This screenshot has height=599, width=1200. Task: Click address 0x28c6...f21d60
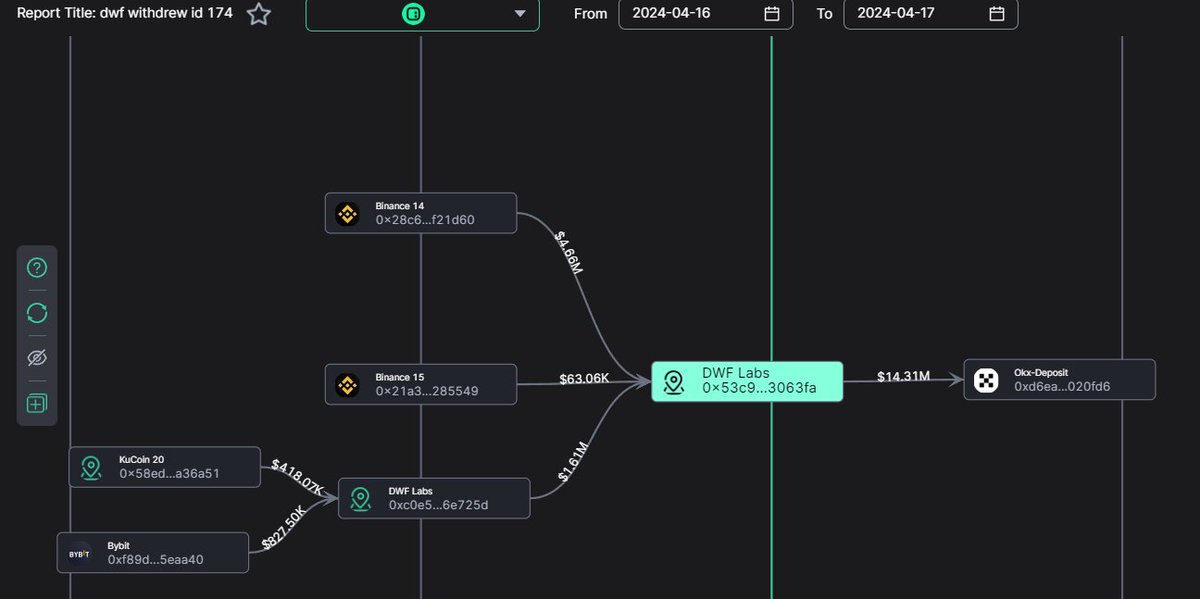point(425,220)
